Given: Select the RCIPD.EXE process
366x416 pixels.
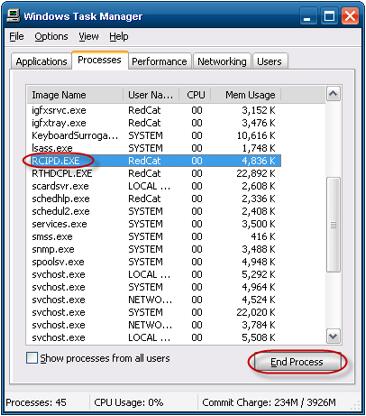Looking at the screenshot, I should click(154, 161).
